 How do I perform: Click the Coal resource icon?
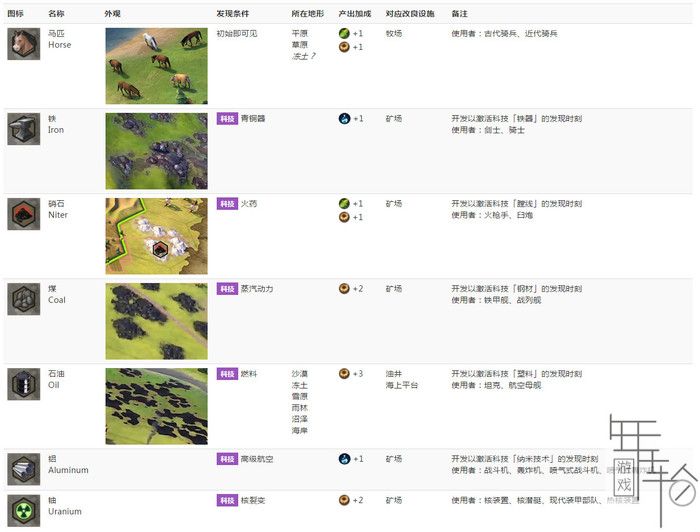click(x=24, y=299)
